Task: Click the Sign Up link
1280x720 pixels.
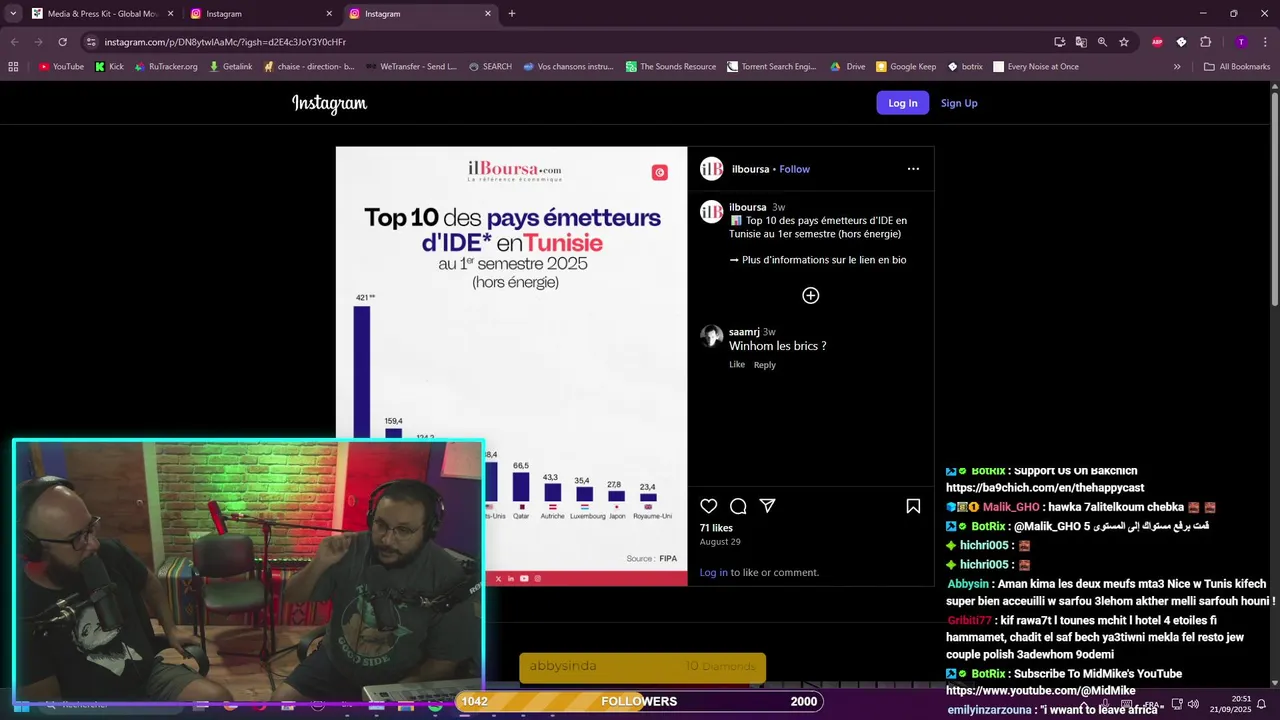Action: click(x=959, y=103)
